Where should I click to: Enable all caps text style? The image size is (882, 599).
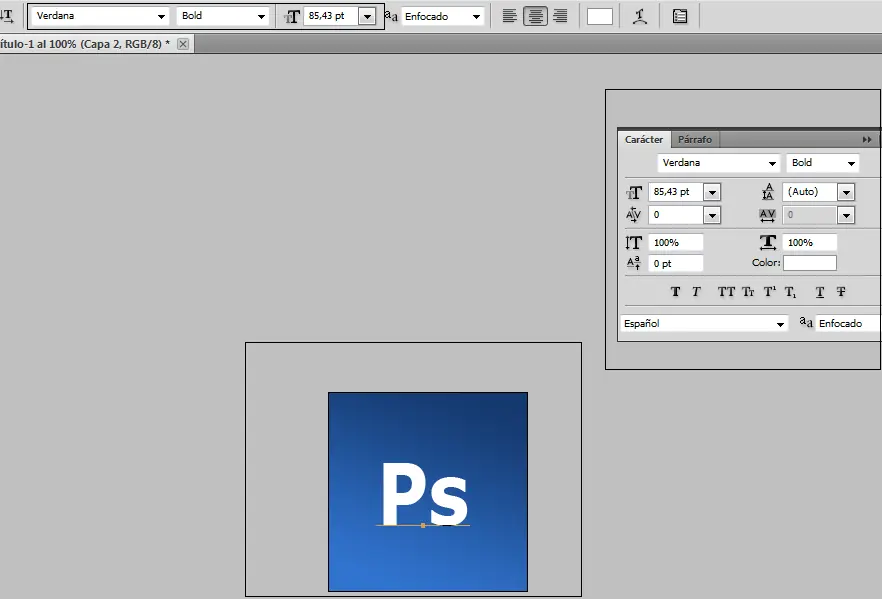click(x=726, y=292)
